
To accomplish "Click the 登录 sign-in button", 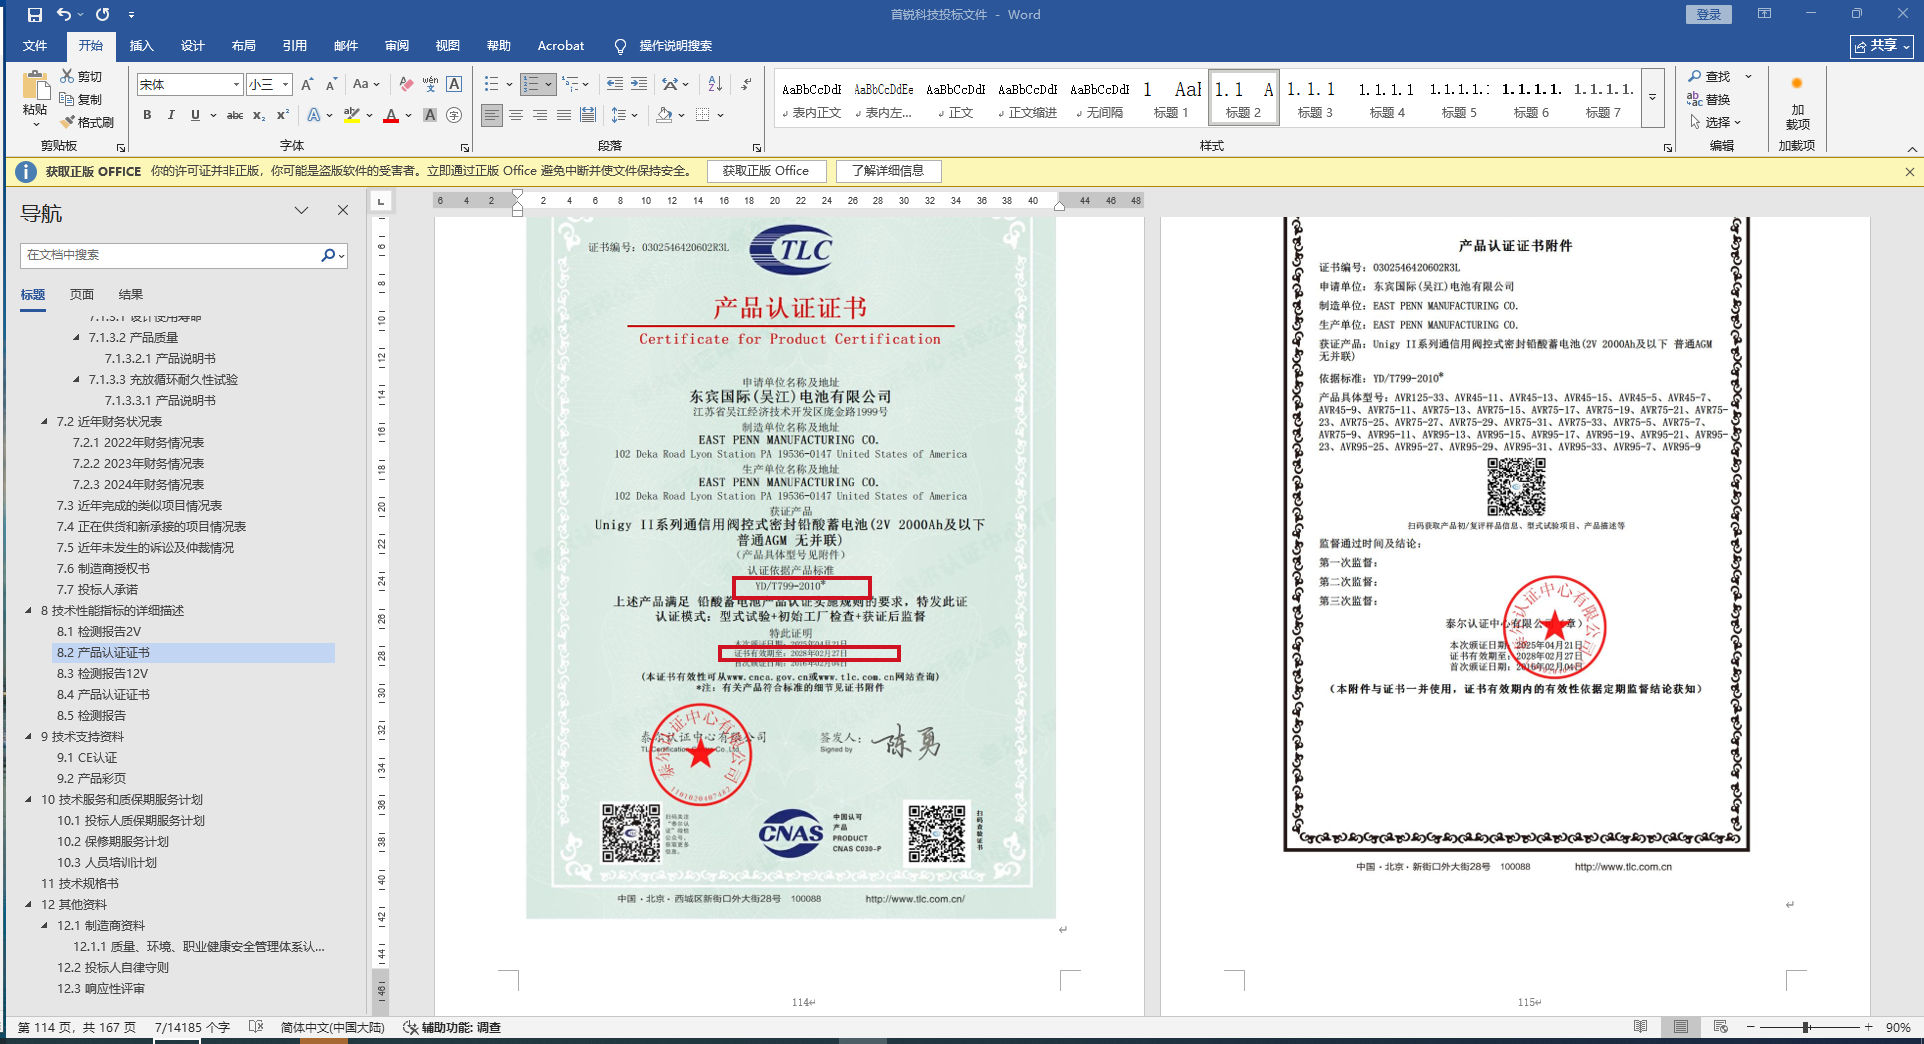I will click(x=1709, y=14).
